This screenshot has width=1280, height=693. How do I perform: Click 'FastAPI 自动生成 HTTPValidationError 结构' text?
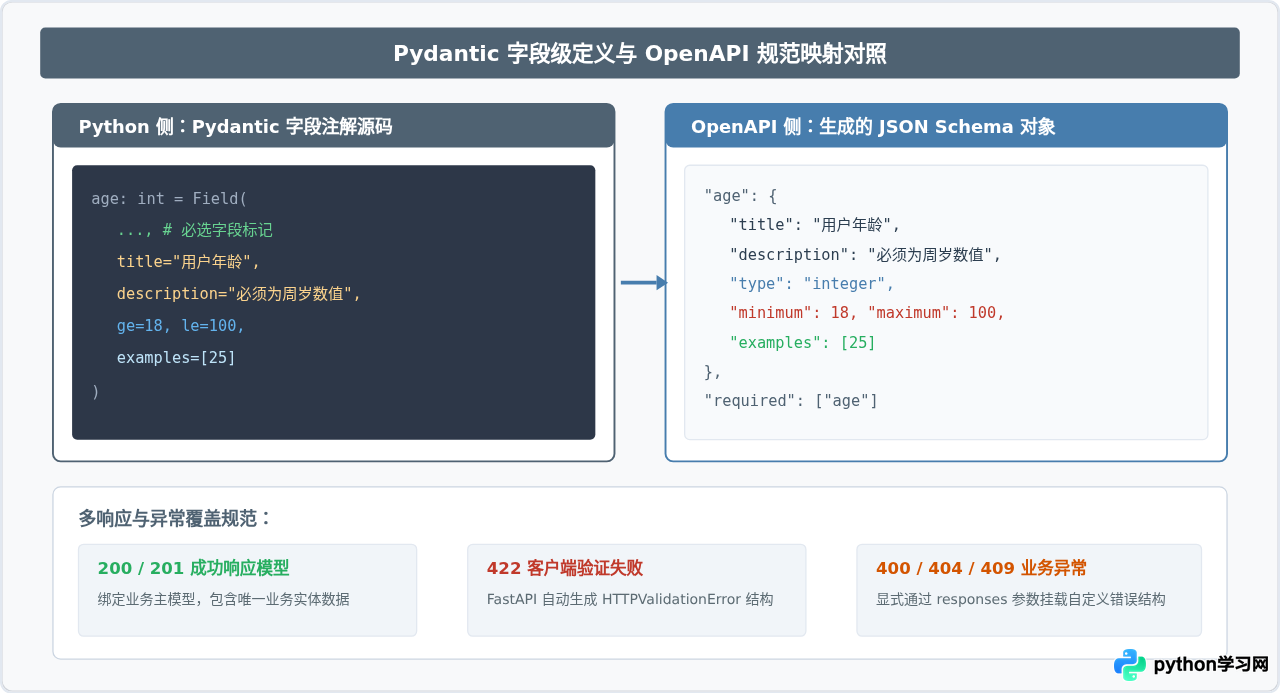pyautogui.click(x=630, y=600)
